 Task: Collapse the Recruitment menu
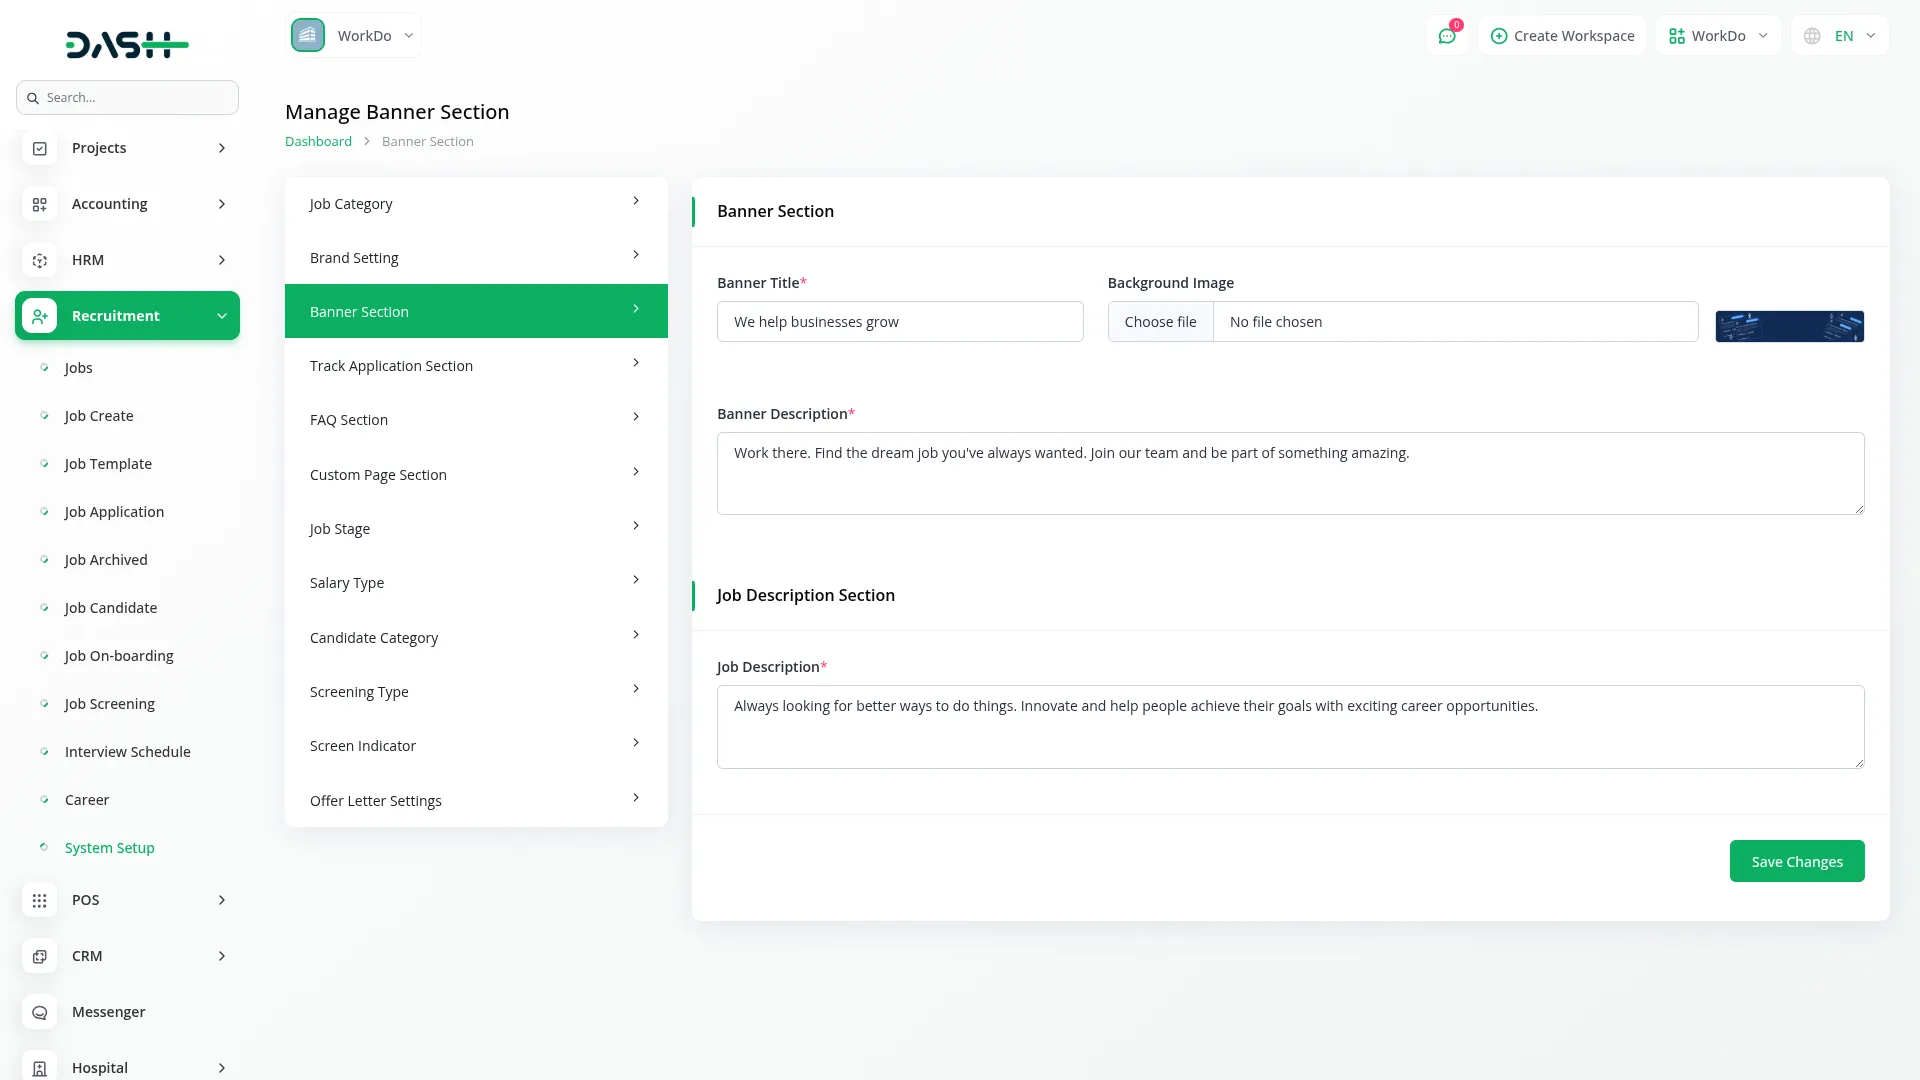click(222, 316)
